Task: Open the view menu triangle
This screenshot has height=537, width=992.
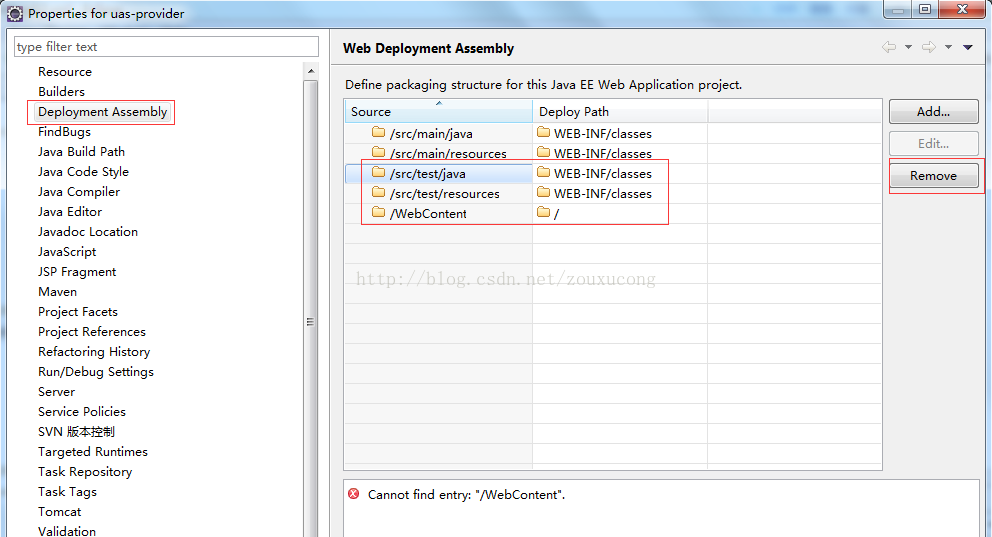Action: tap(968, 47)
